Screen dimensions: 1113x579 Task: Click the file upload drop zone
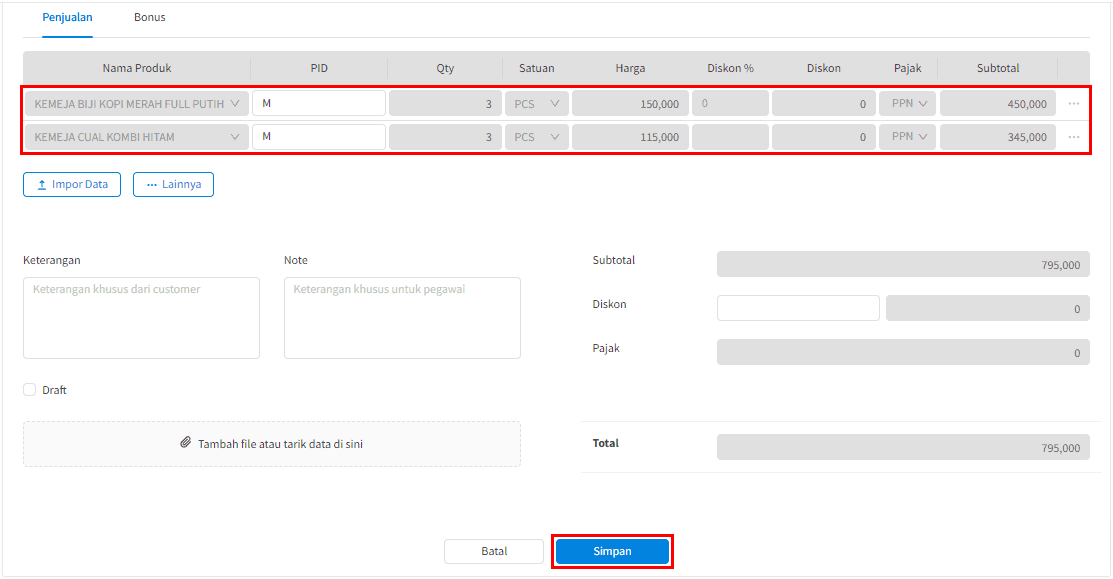tap(272, 444)
